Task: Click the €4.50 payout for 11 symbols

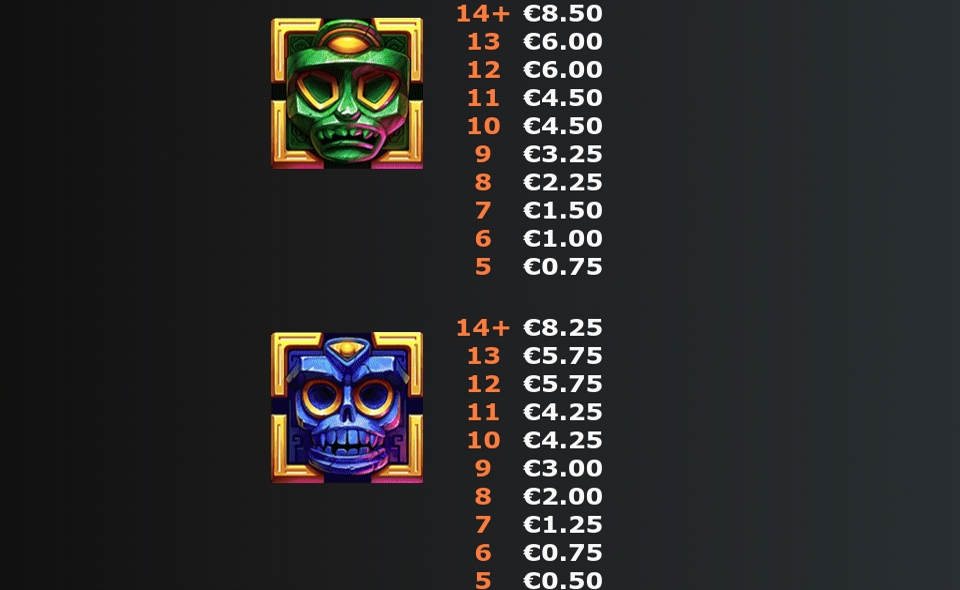Action: pyautogui.click(x=563, y=98)
